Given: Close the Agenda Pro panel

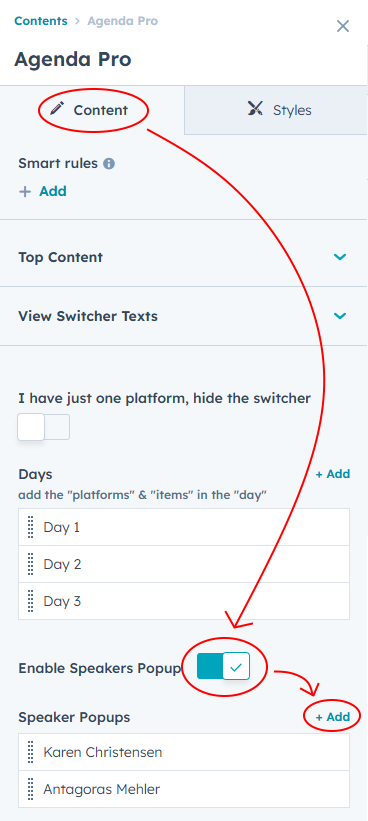Looking at the screenshot, I should pyautogui.click(x=343, y=26).
